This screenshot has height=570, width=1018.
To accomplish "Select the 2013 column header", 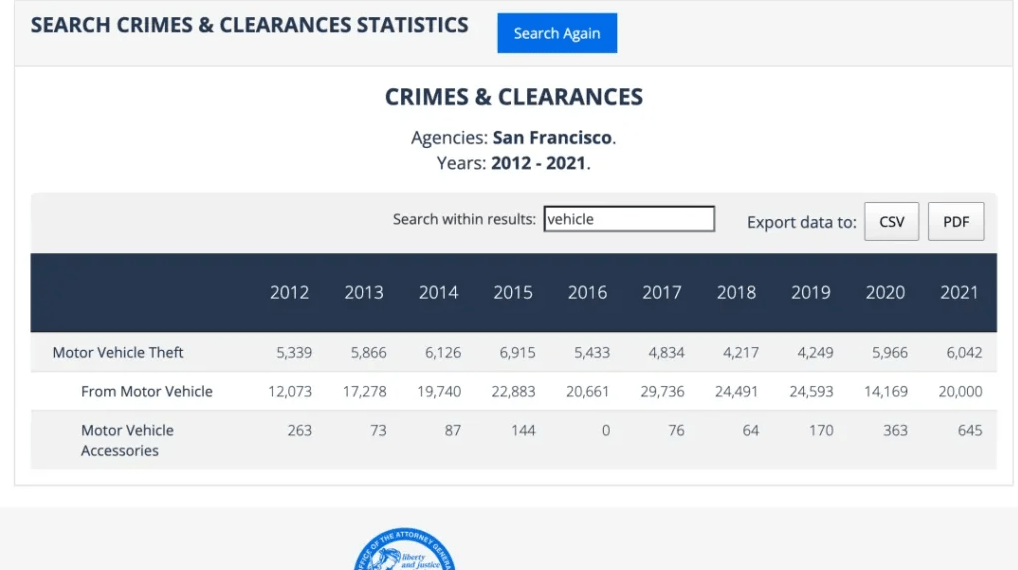I will (x=364, y=292).
